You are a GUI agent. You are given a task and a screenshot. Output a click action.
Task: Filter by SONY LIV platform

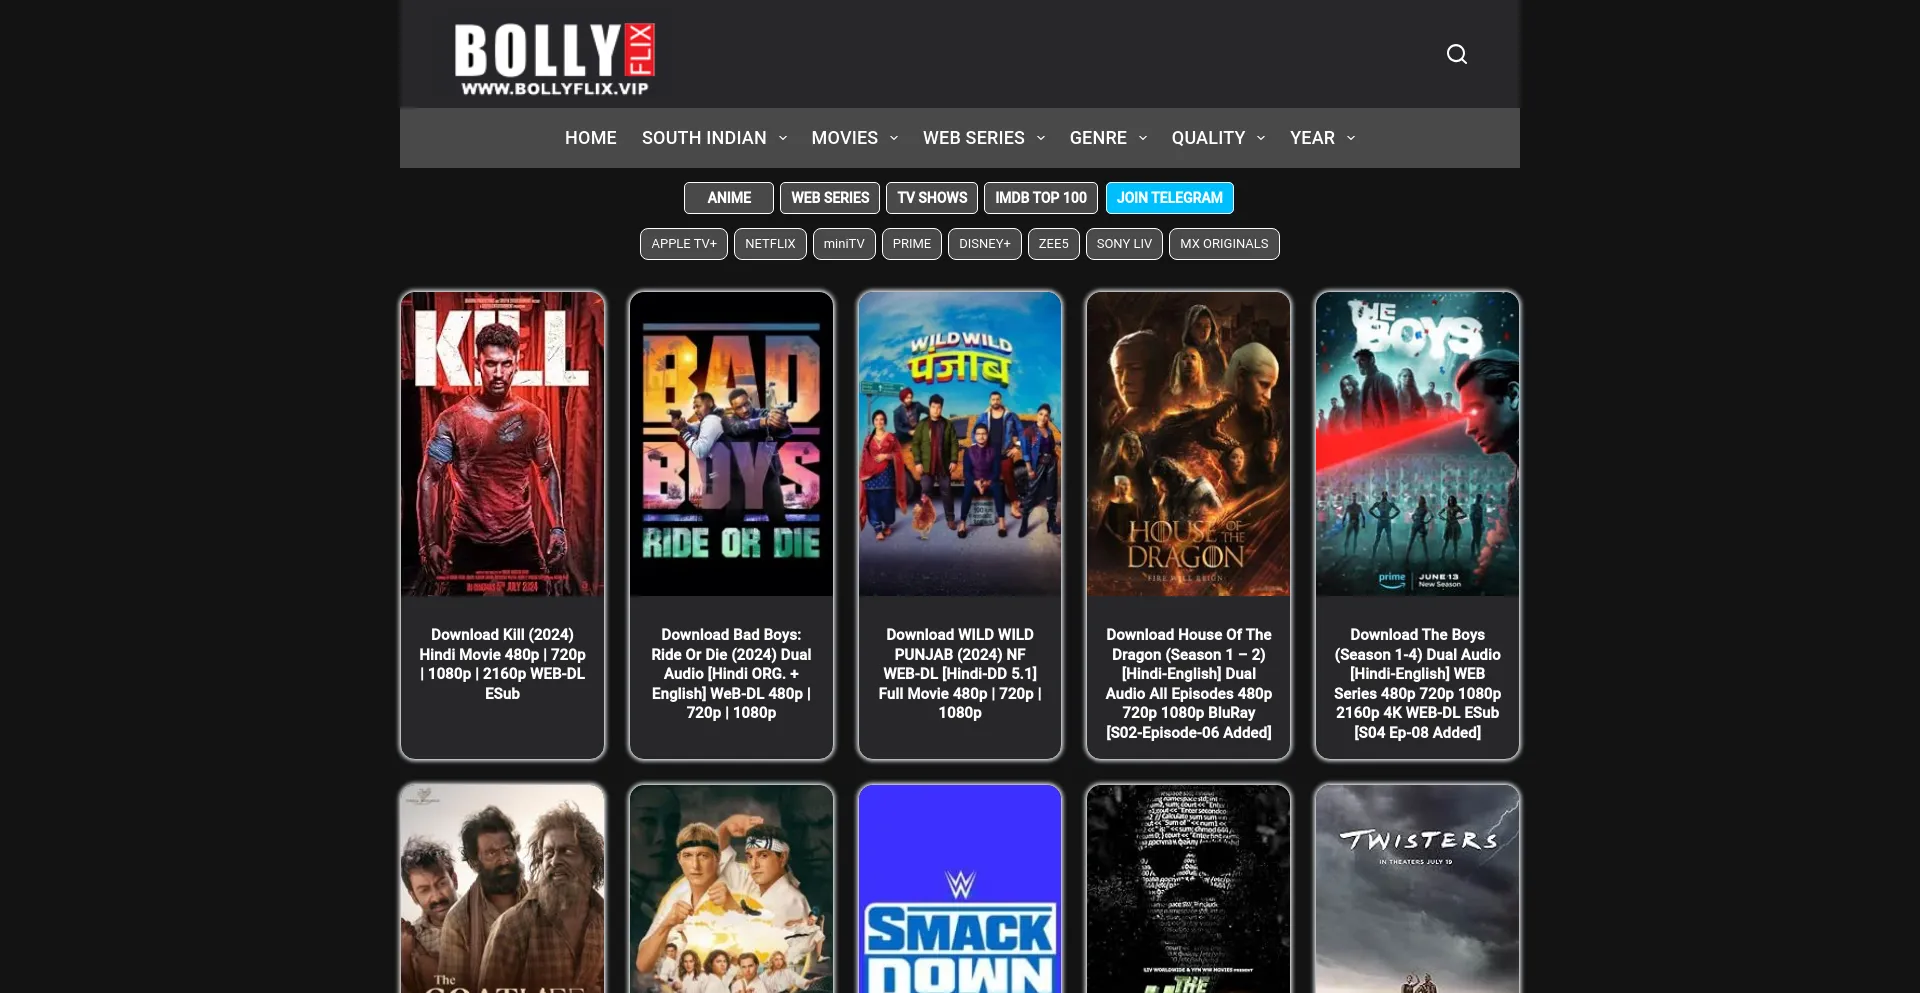click(1124, 244)
